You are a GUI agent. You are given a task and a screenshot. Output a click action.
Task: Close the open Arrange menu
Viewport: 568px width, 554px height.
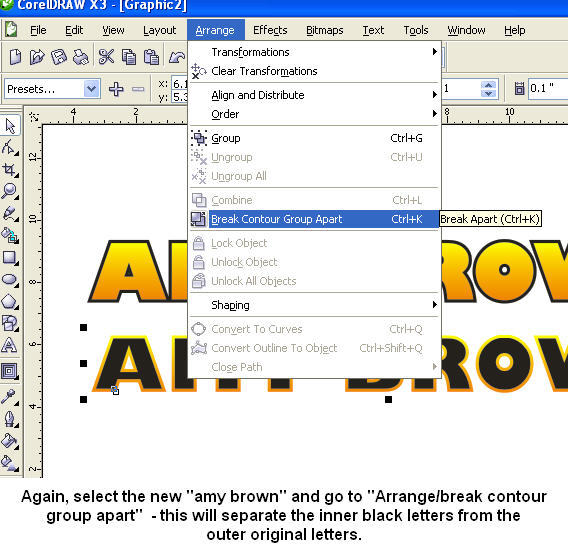pos(215,30)
